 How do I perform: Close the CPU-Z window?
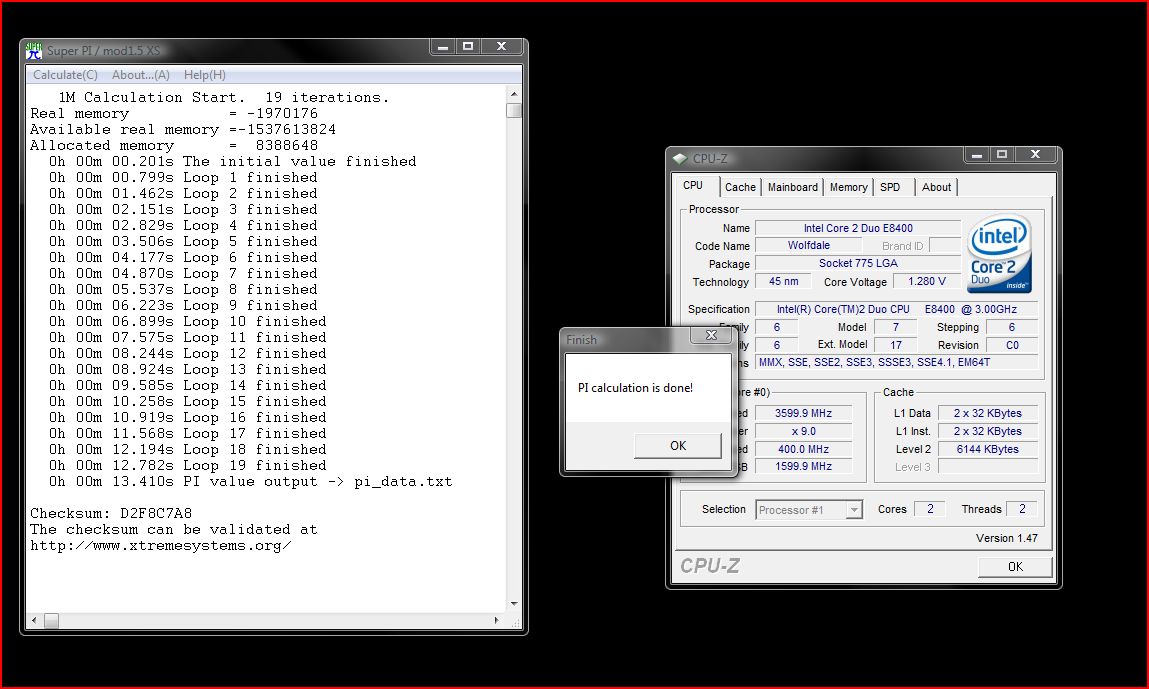pyautogui.click(x=1035, y=155)
